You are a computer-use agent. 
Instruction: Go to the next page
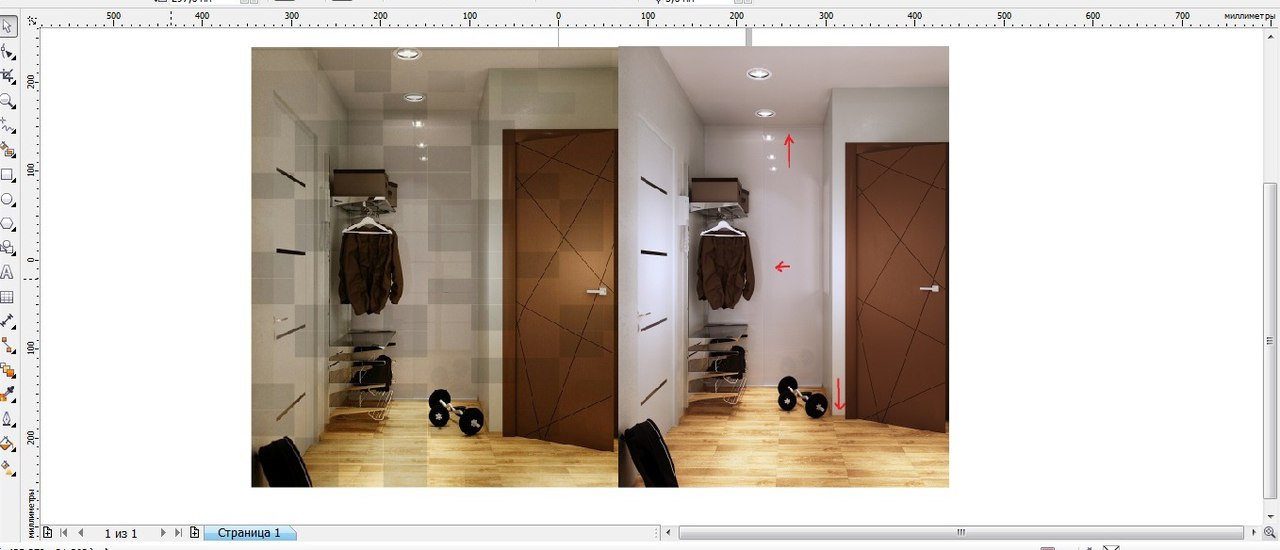[163, 533]
